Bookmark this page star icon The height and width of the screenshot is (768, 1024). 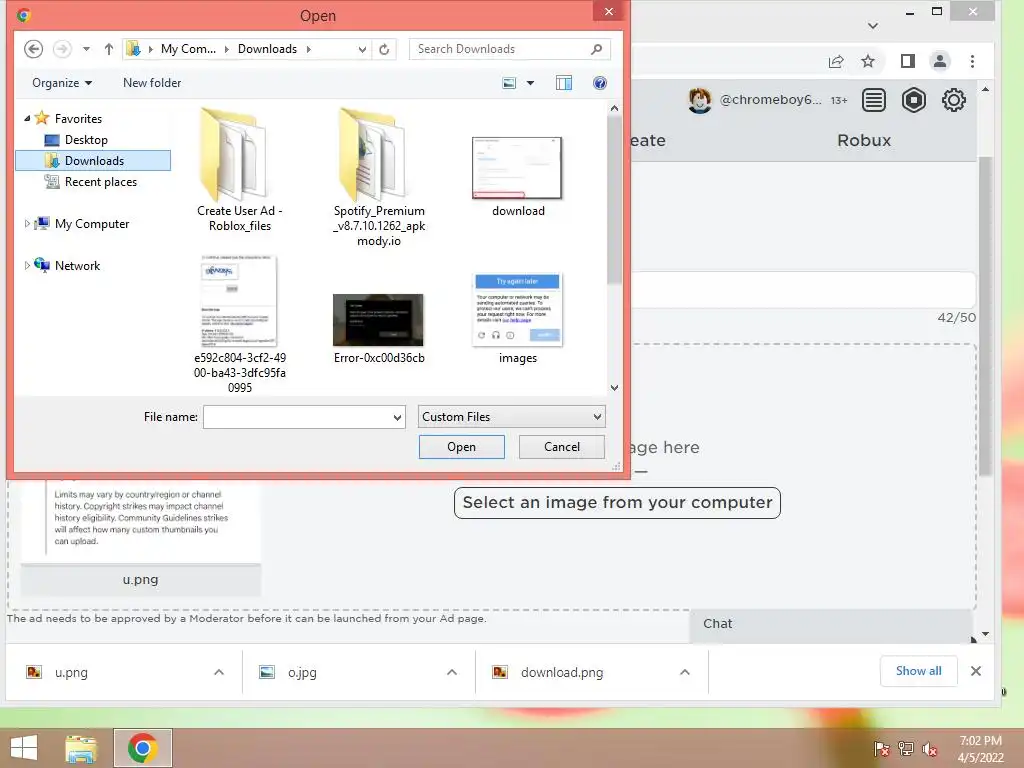point(867,61)
